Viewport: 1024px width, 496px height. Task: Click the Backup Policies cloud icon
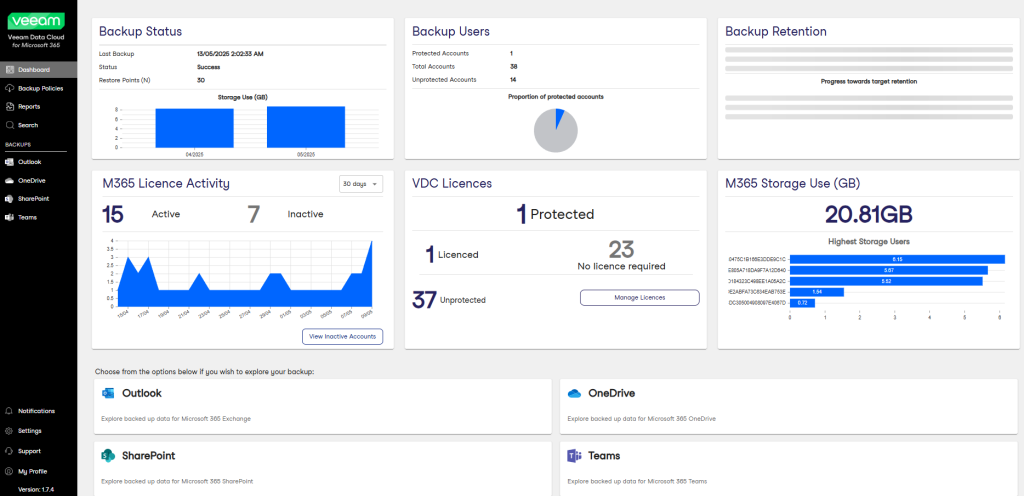tap(9, 88)
